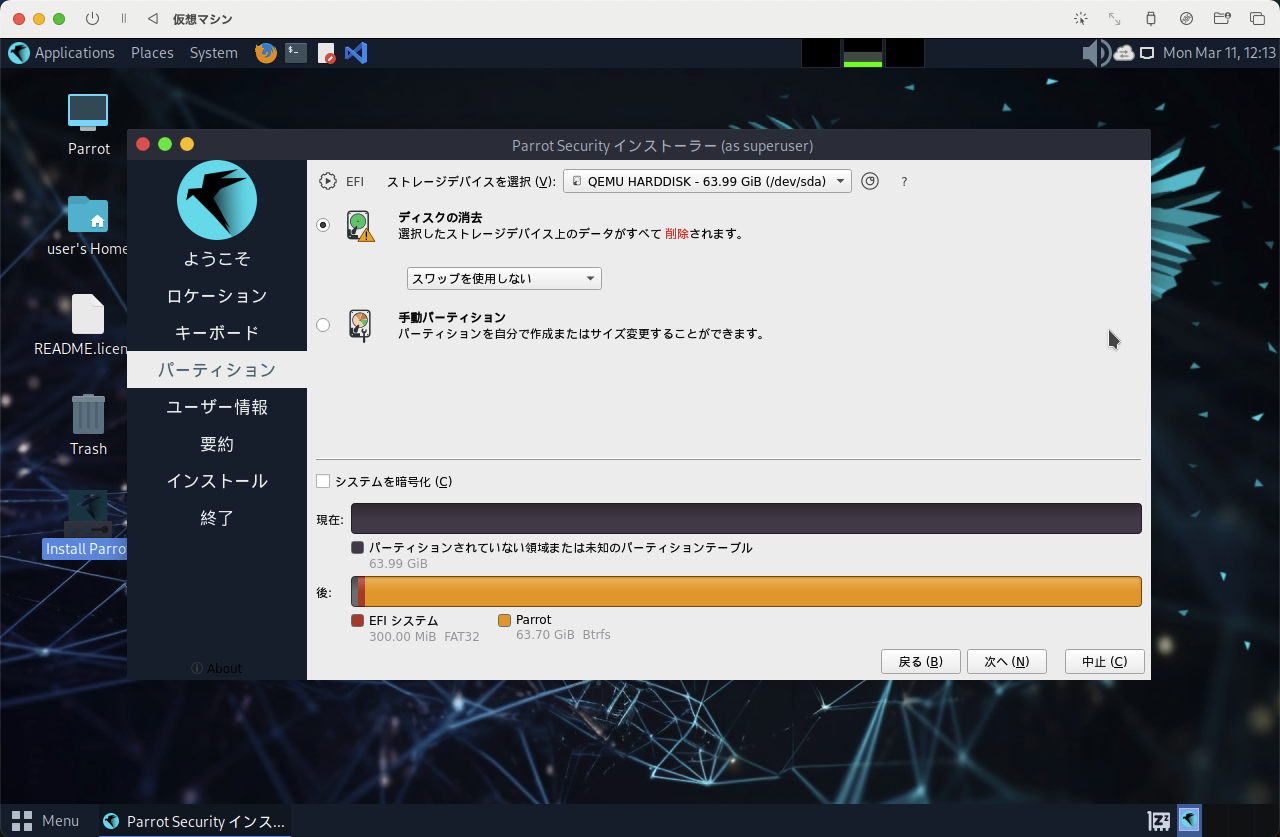Screen dimensions: 1280x837
Task: Click the Parrot orange color swatch
Action: click(x=505, y=620)
